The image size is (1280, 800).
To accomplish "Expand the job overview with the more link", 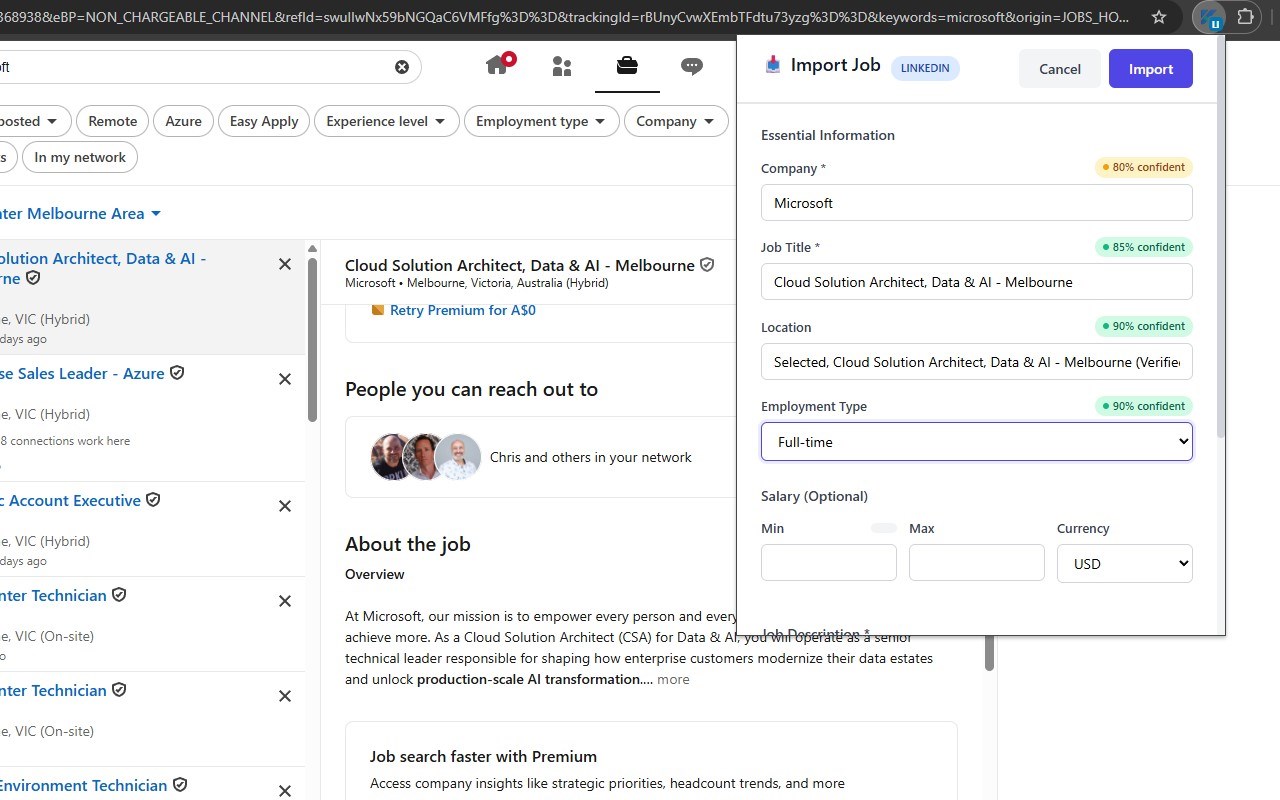I will tap(673, 679).
